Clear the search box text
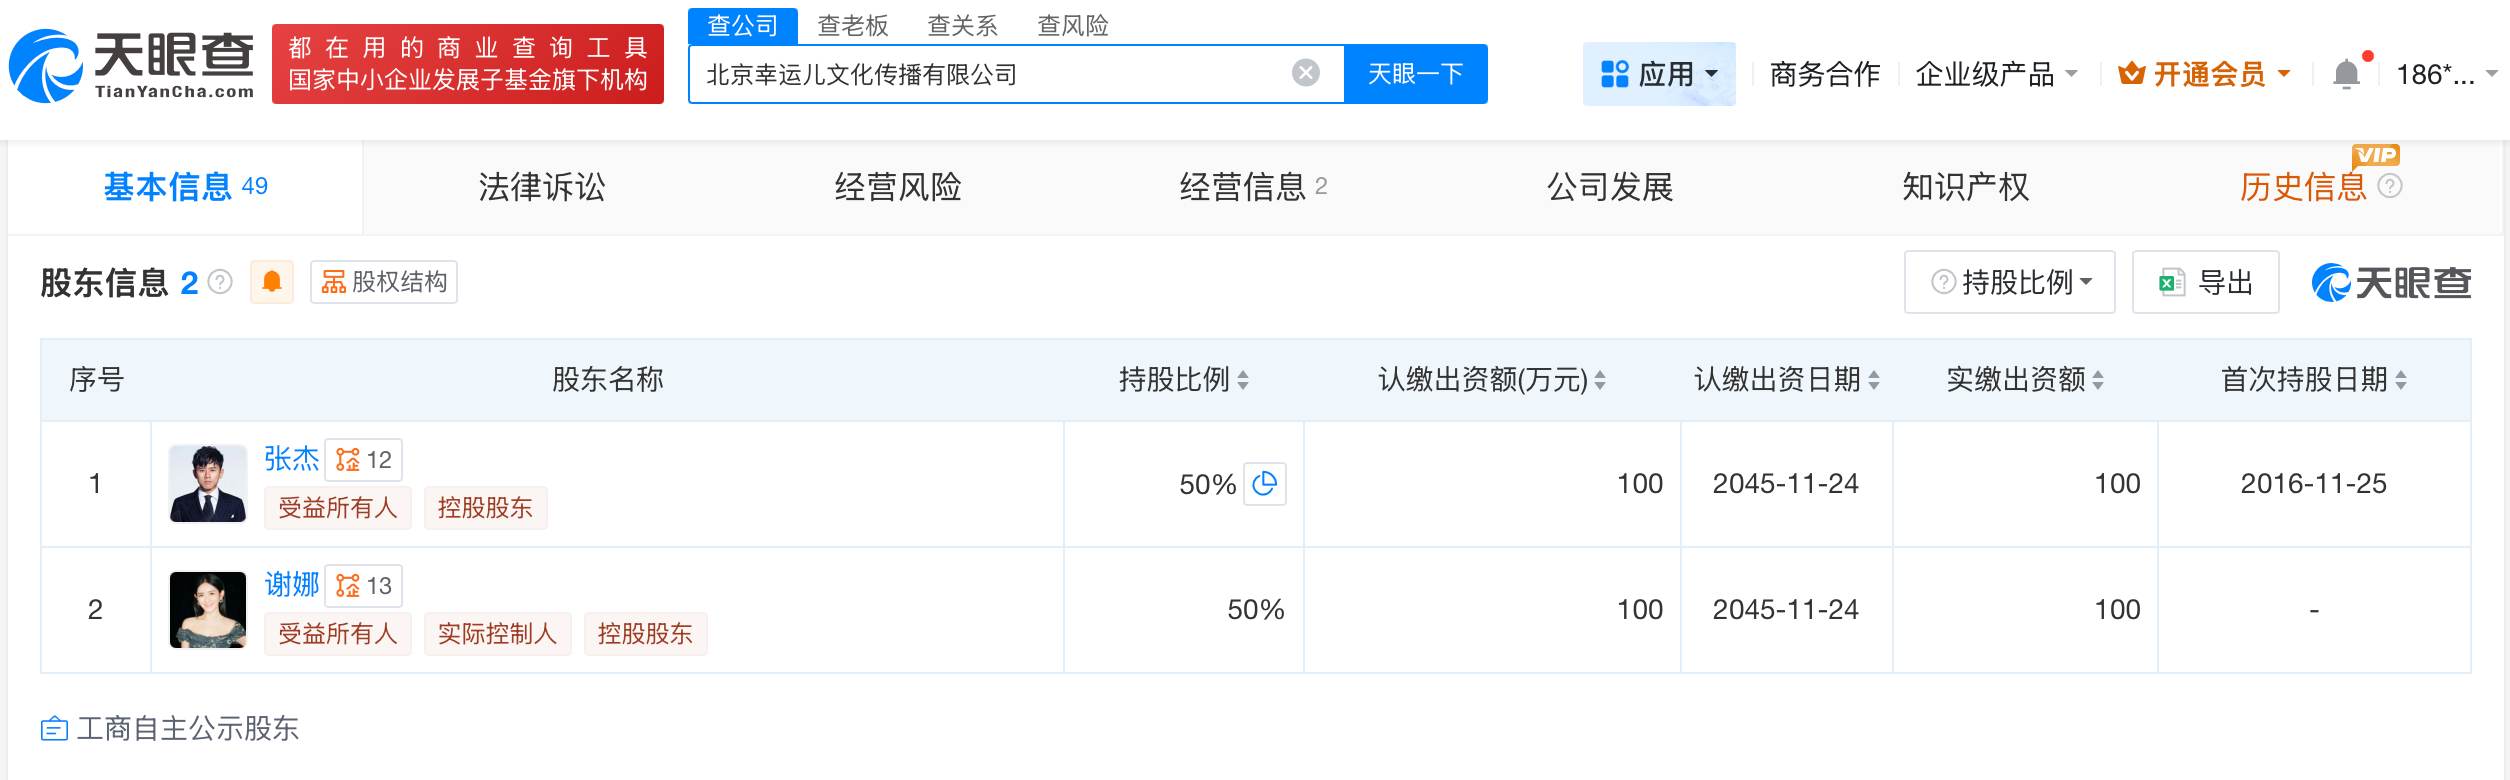 (1305, 73)
